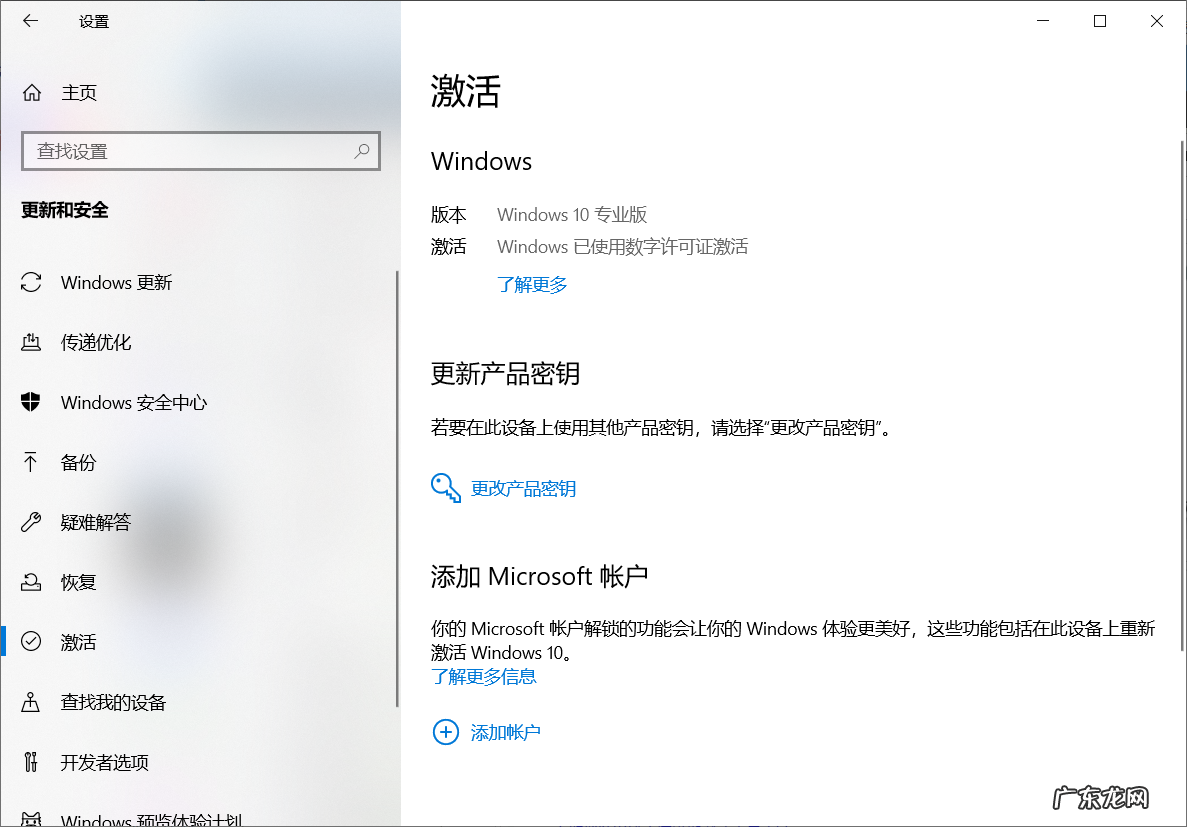Open 疑难解答 via its wrench icon
Viewport: 1187px width, 827px height.
click(x=30, y=522)
